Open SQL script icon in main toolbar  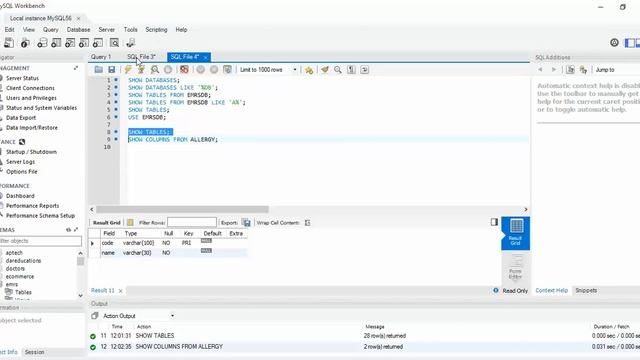(25, 43)
